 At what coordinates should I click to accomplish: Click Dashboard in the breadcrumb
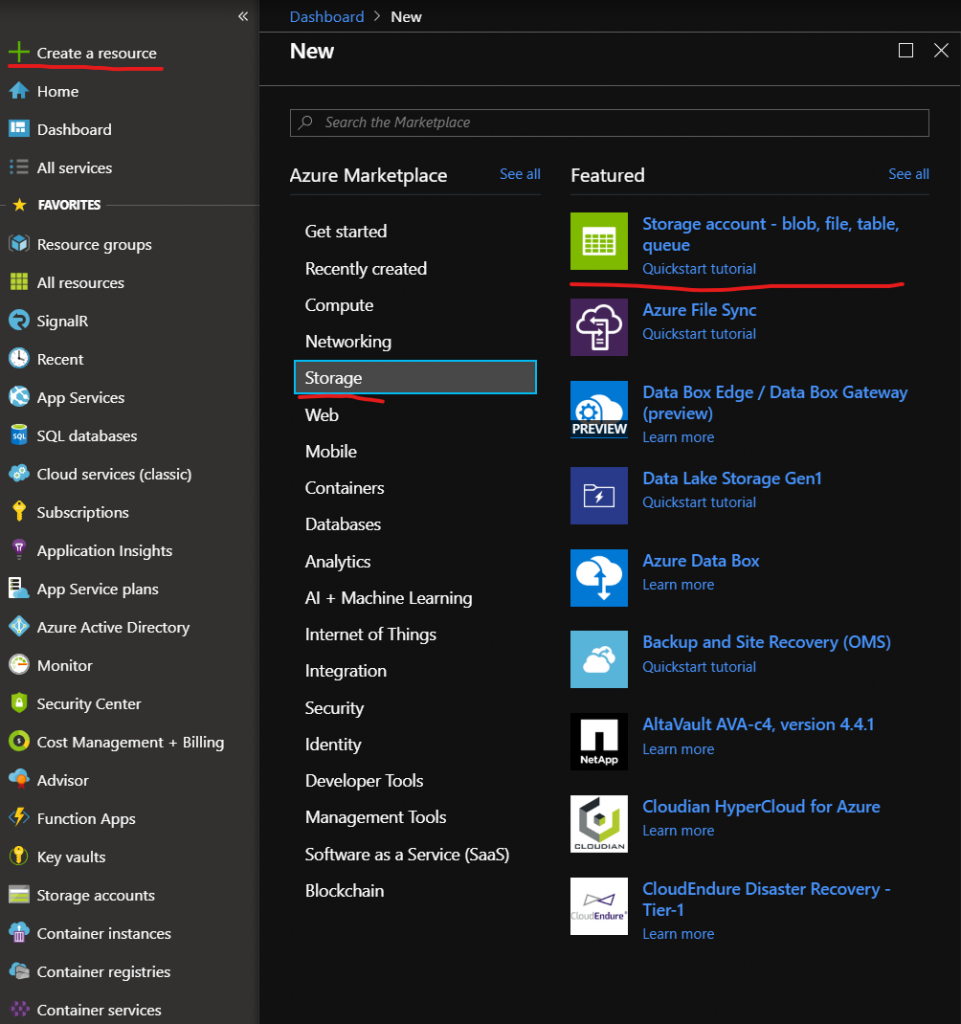coord(327,17)
